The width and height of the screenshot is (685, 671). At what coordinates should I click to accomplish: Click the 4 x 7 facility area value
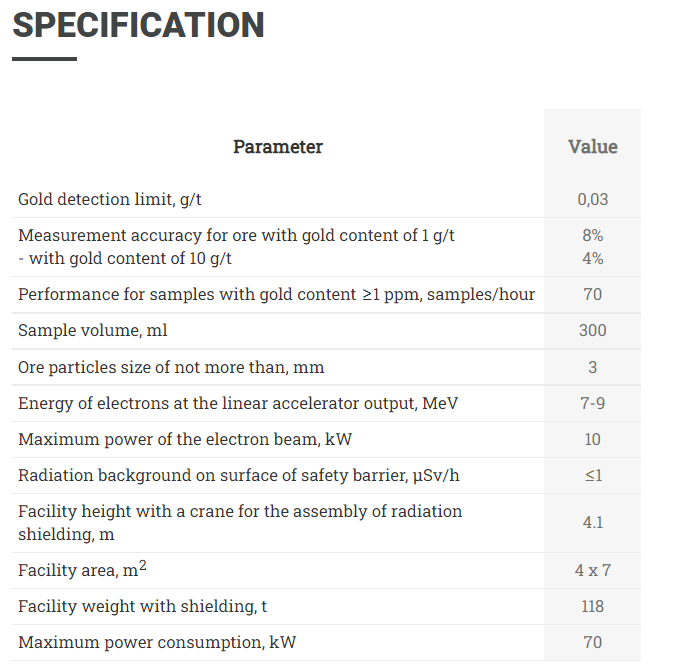(593, 570)
